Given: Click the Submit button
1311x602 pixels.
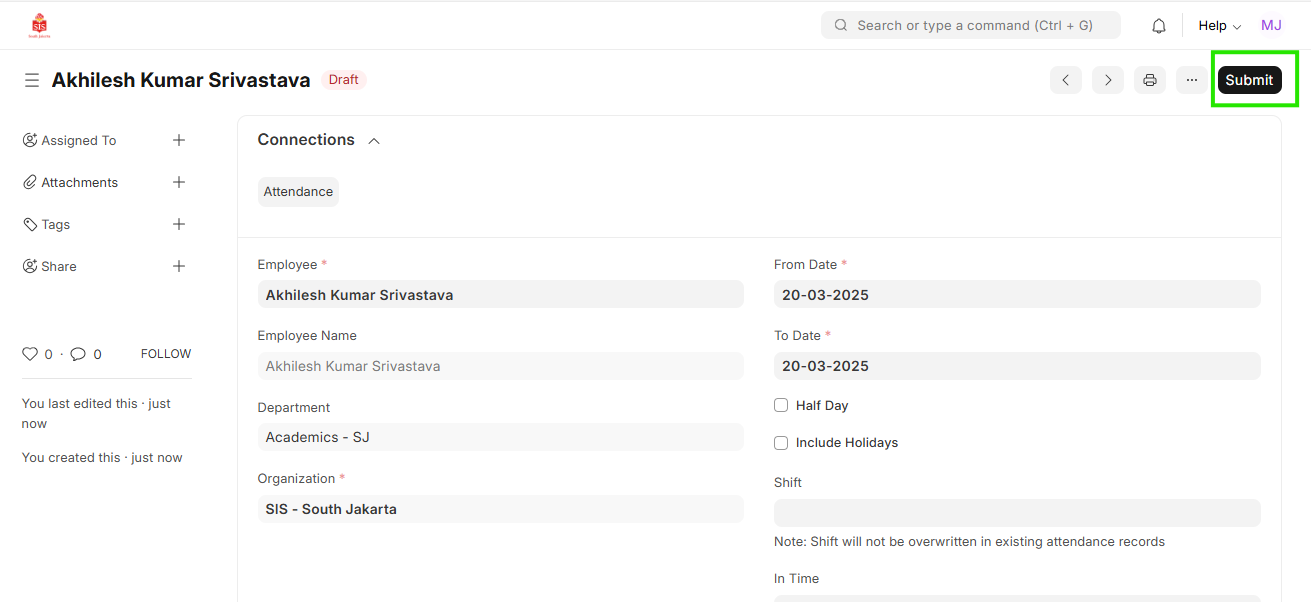Looking at the screenshot, I should click(x=1249, y=80).
